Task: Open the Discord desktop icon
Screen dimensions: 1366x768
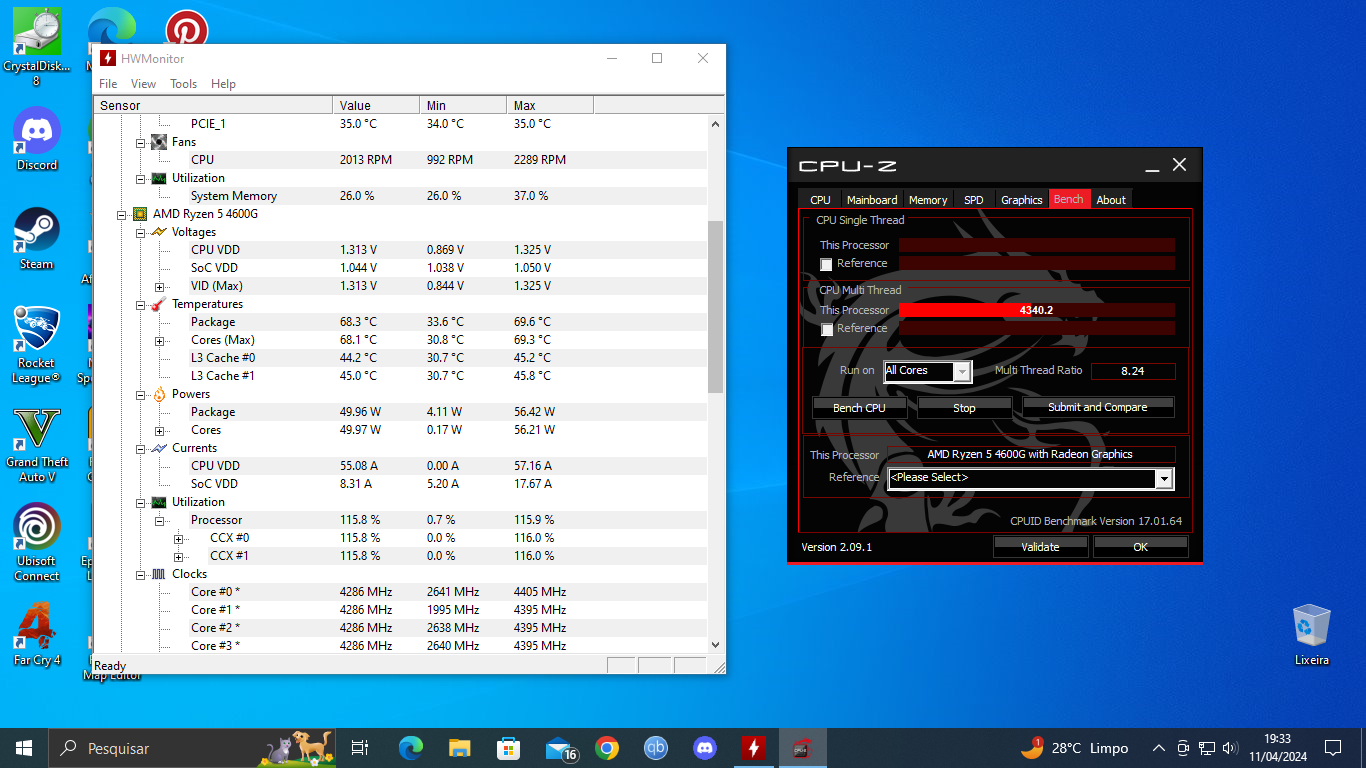Action: click(x=37, y=139)
